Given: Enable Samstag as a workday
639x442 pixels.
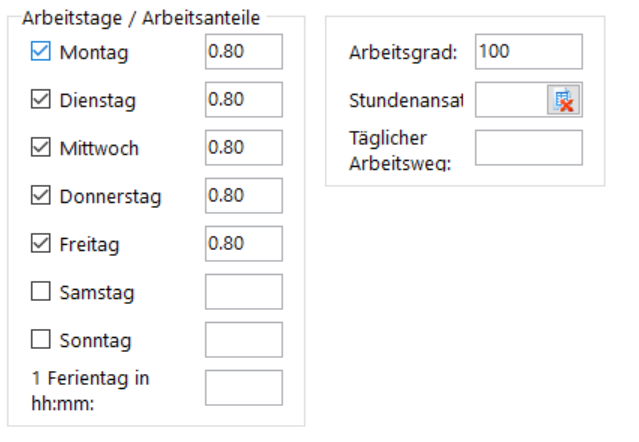Looking at the screenshot, I should point(41,292).
